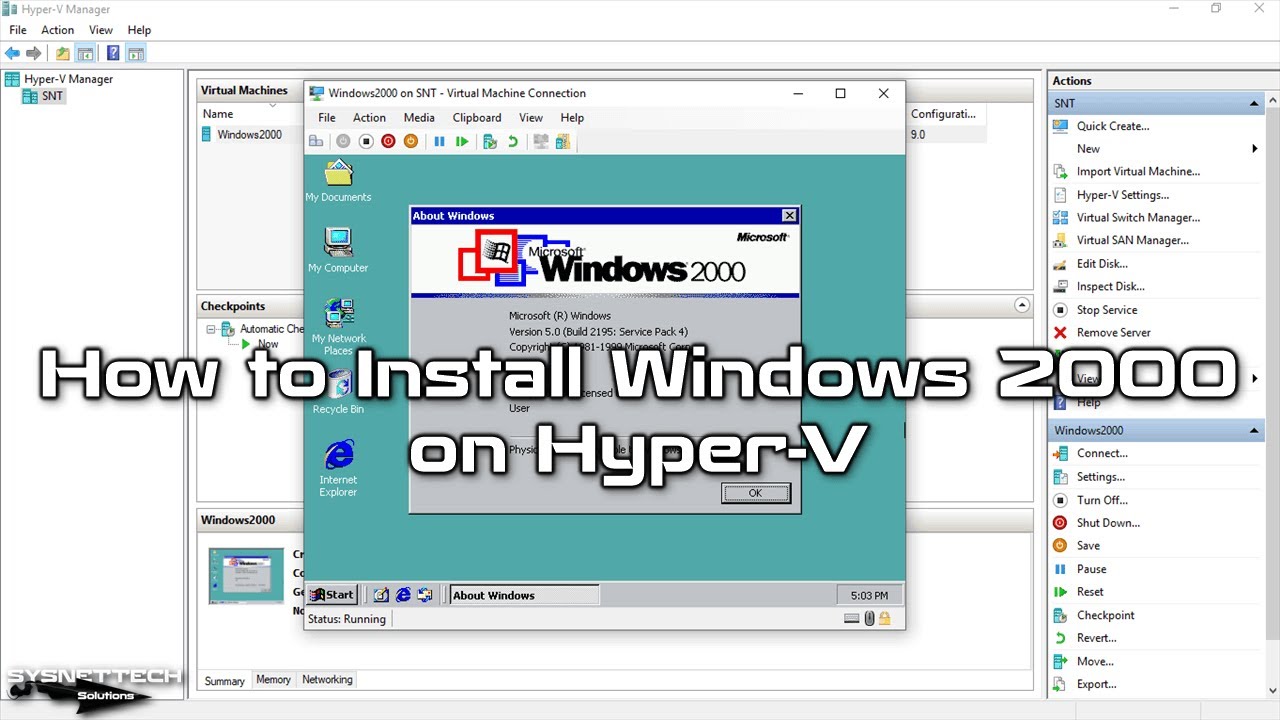Click the lock icon in VM Connection status bar
The image size is (1280, 720).
[887, 619]
